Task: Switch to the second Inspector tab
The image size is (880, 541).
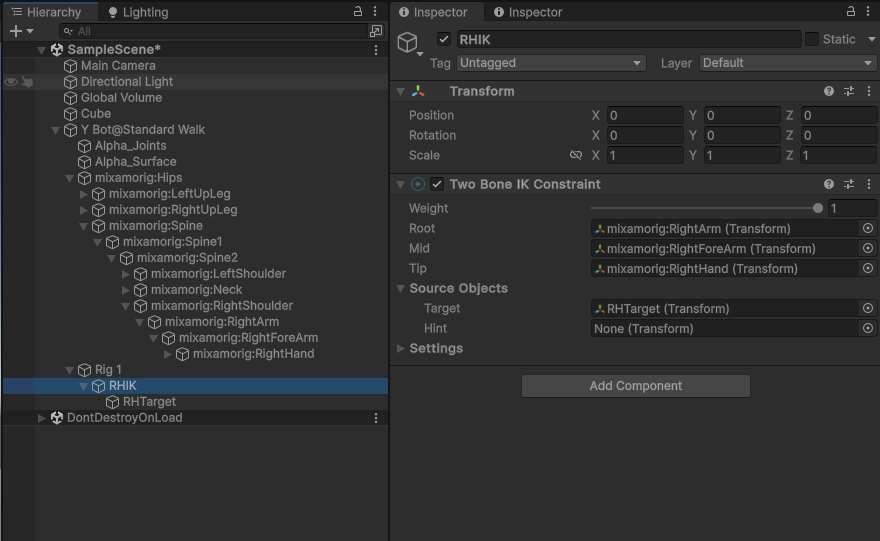Action: coord(527,12)
